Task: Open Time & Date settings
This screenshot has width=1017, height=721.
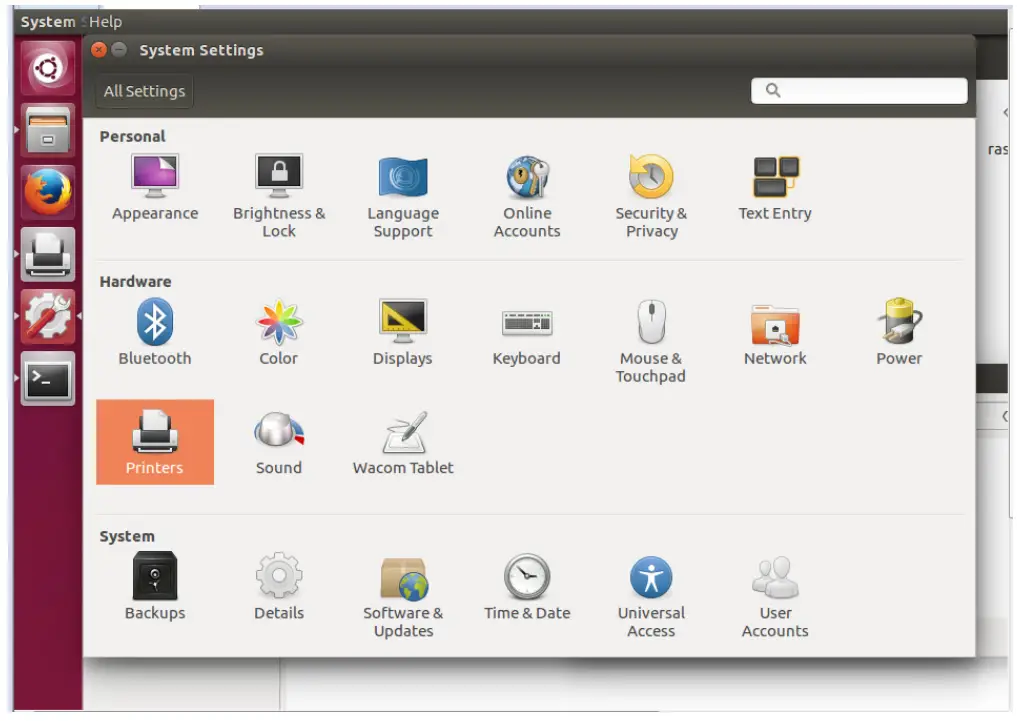Action: (x=527, y=586)
